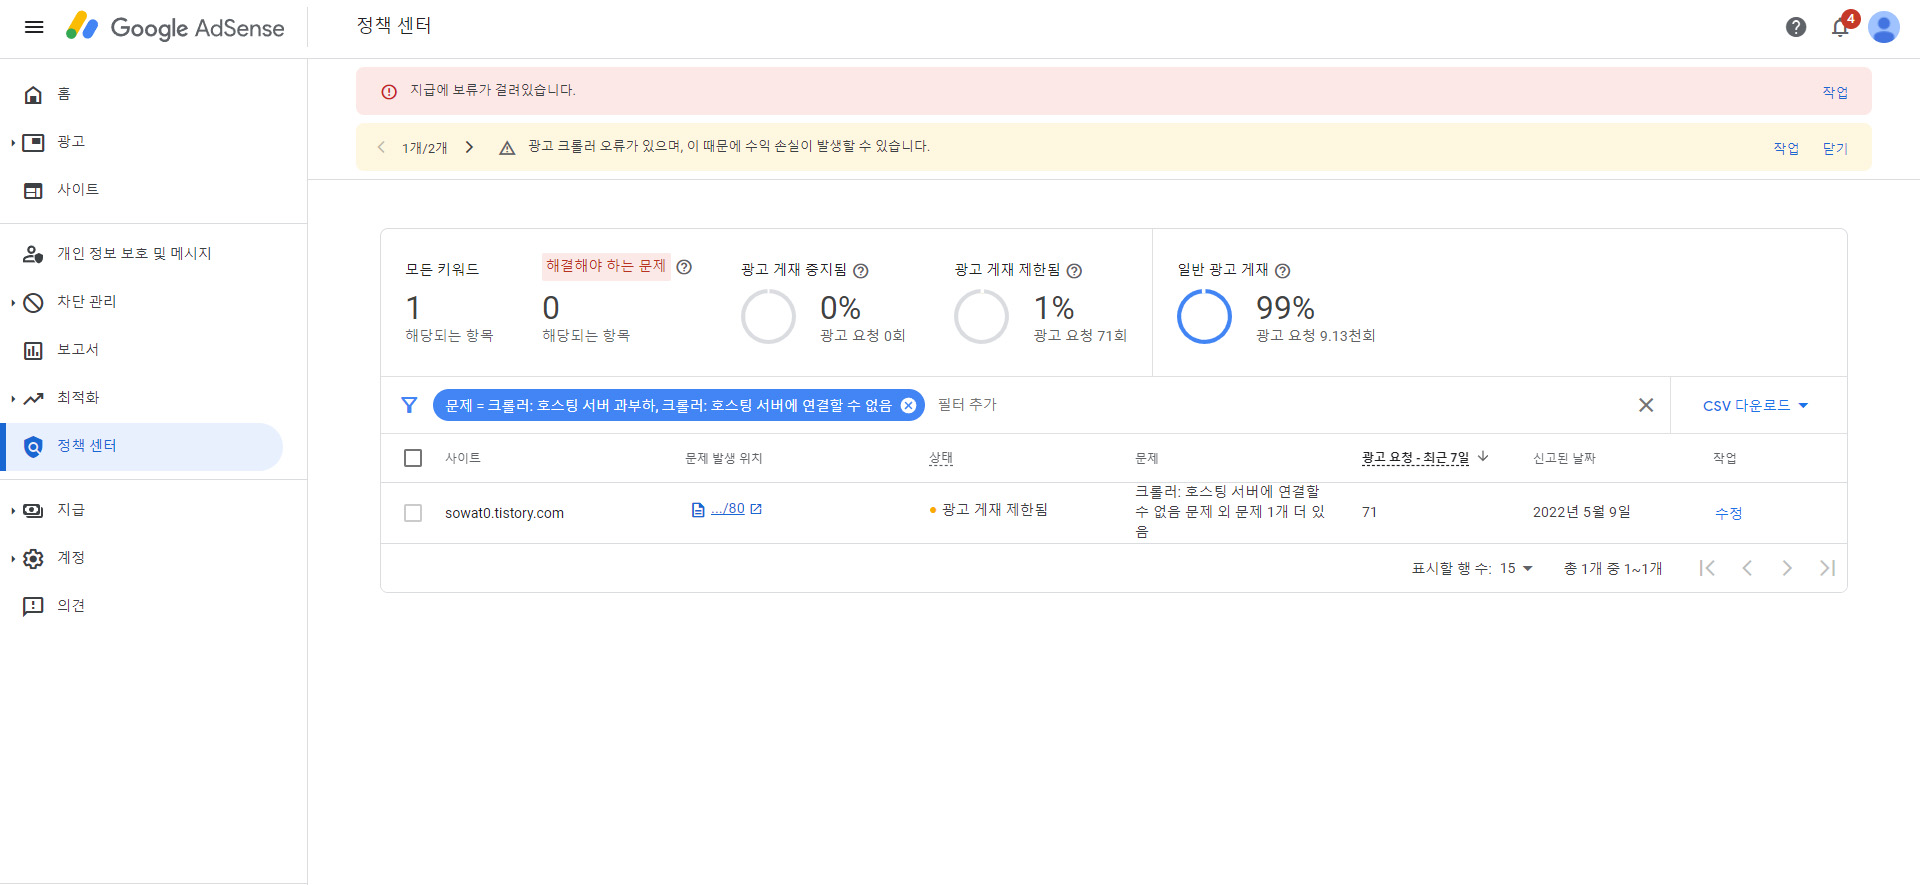Click the Feedback (의견) icon
This screenshot has width=1920, height=885.
33,606
